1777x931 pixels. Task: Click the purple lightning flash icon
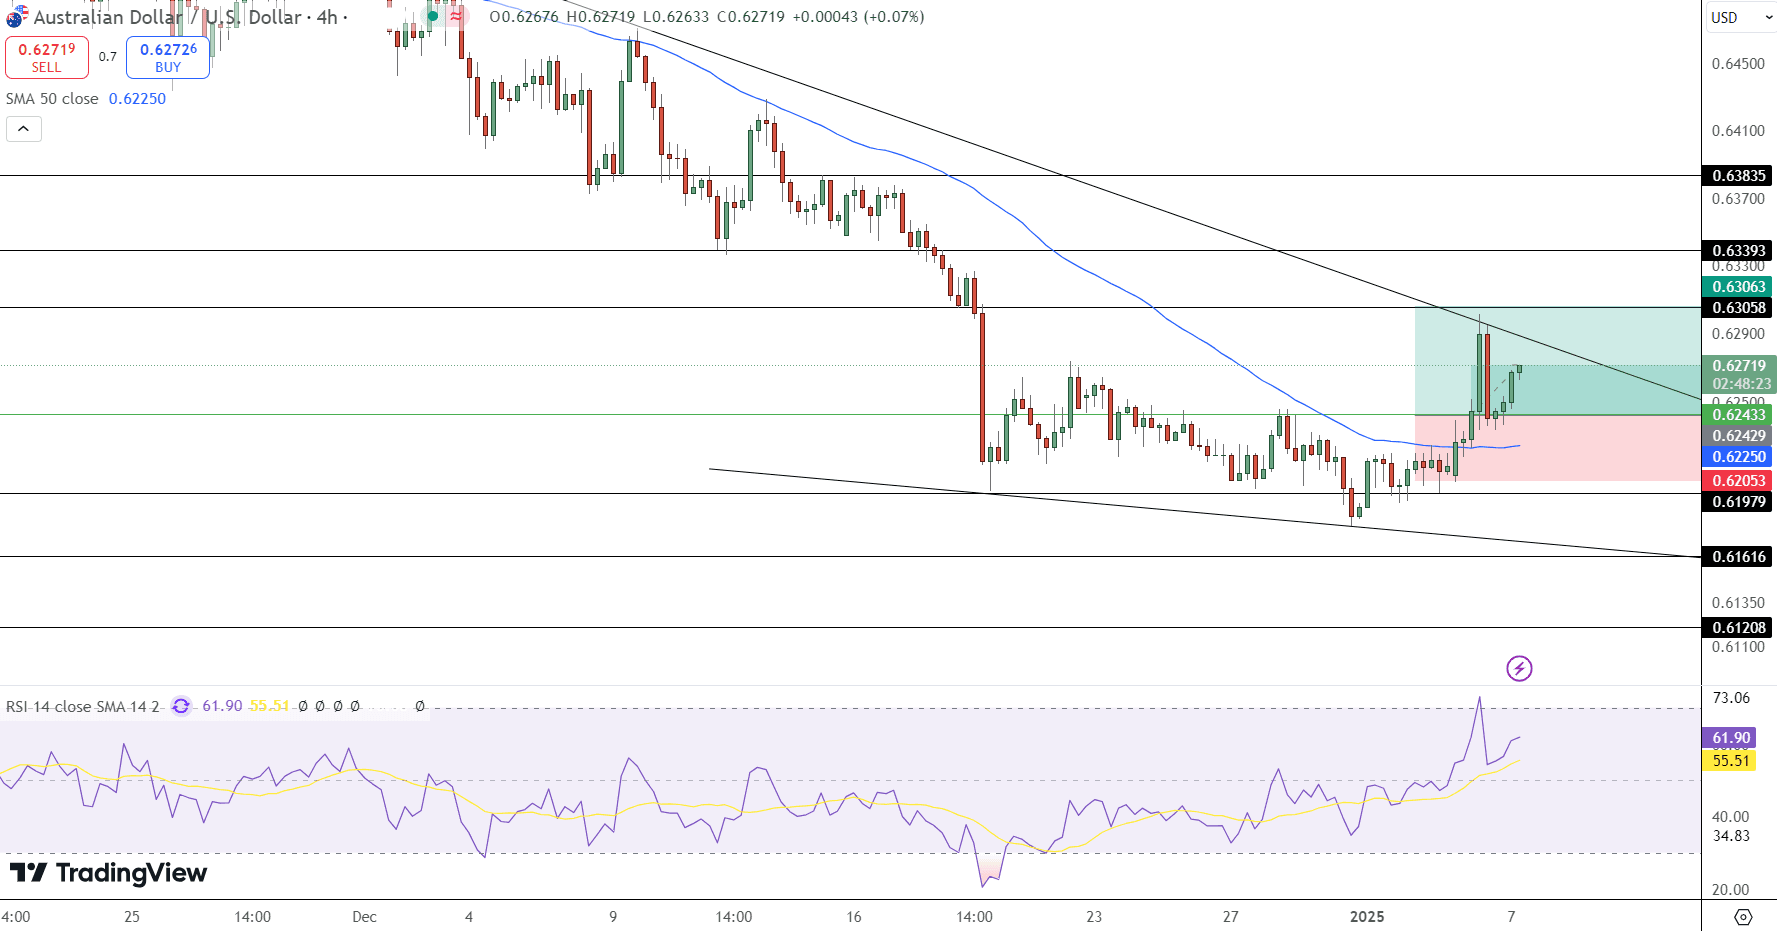click(x=1519, y=668)
